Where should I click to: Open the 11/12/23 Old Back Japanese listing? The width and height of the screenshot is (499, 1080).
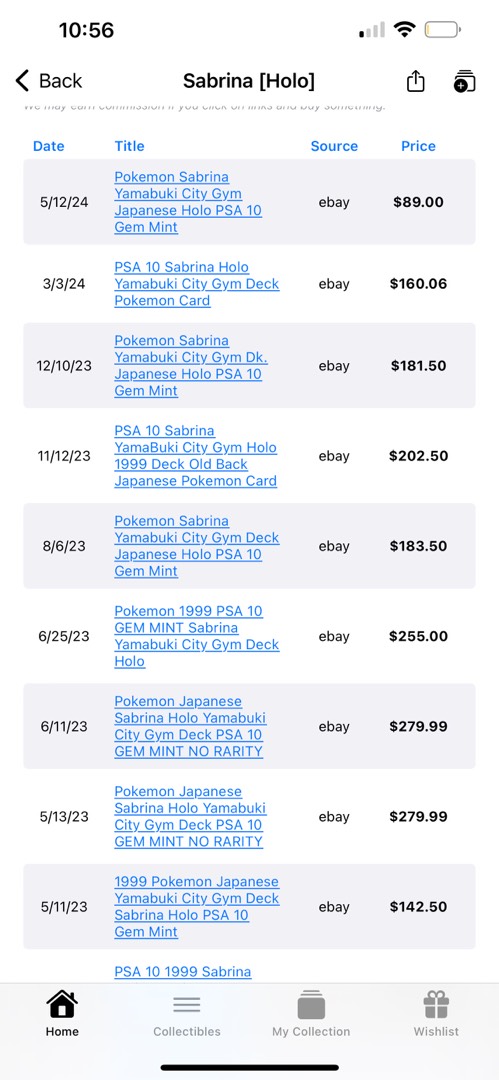coord(196,455)
